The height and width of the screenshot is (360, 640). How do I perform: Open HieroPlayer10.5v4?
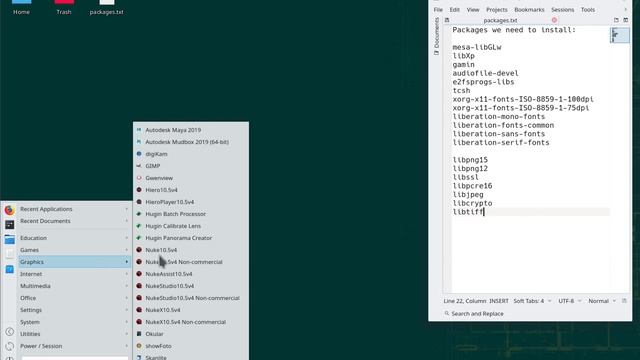tap(191, 202)
